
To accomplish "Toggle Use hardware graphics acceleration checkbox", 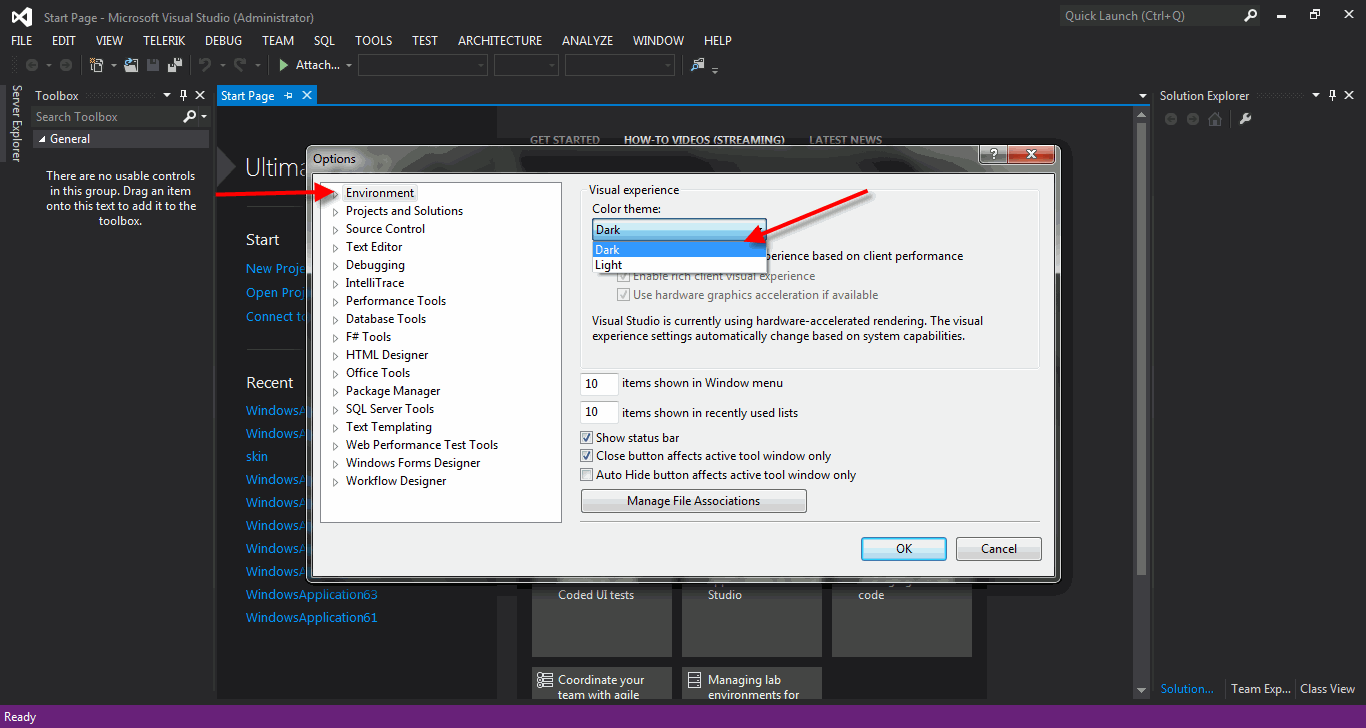I will pos(624,295).
